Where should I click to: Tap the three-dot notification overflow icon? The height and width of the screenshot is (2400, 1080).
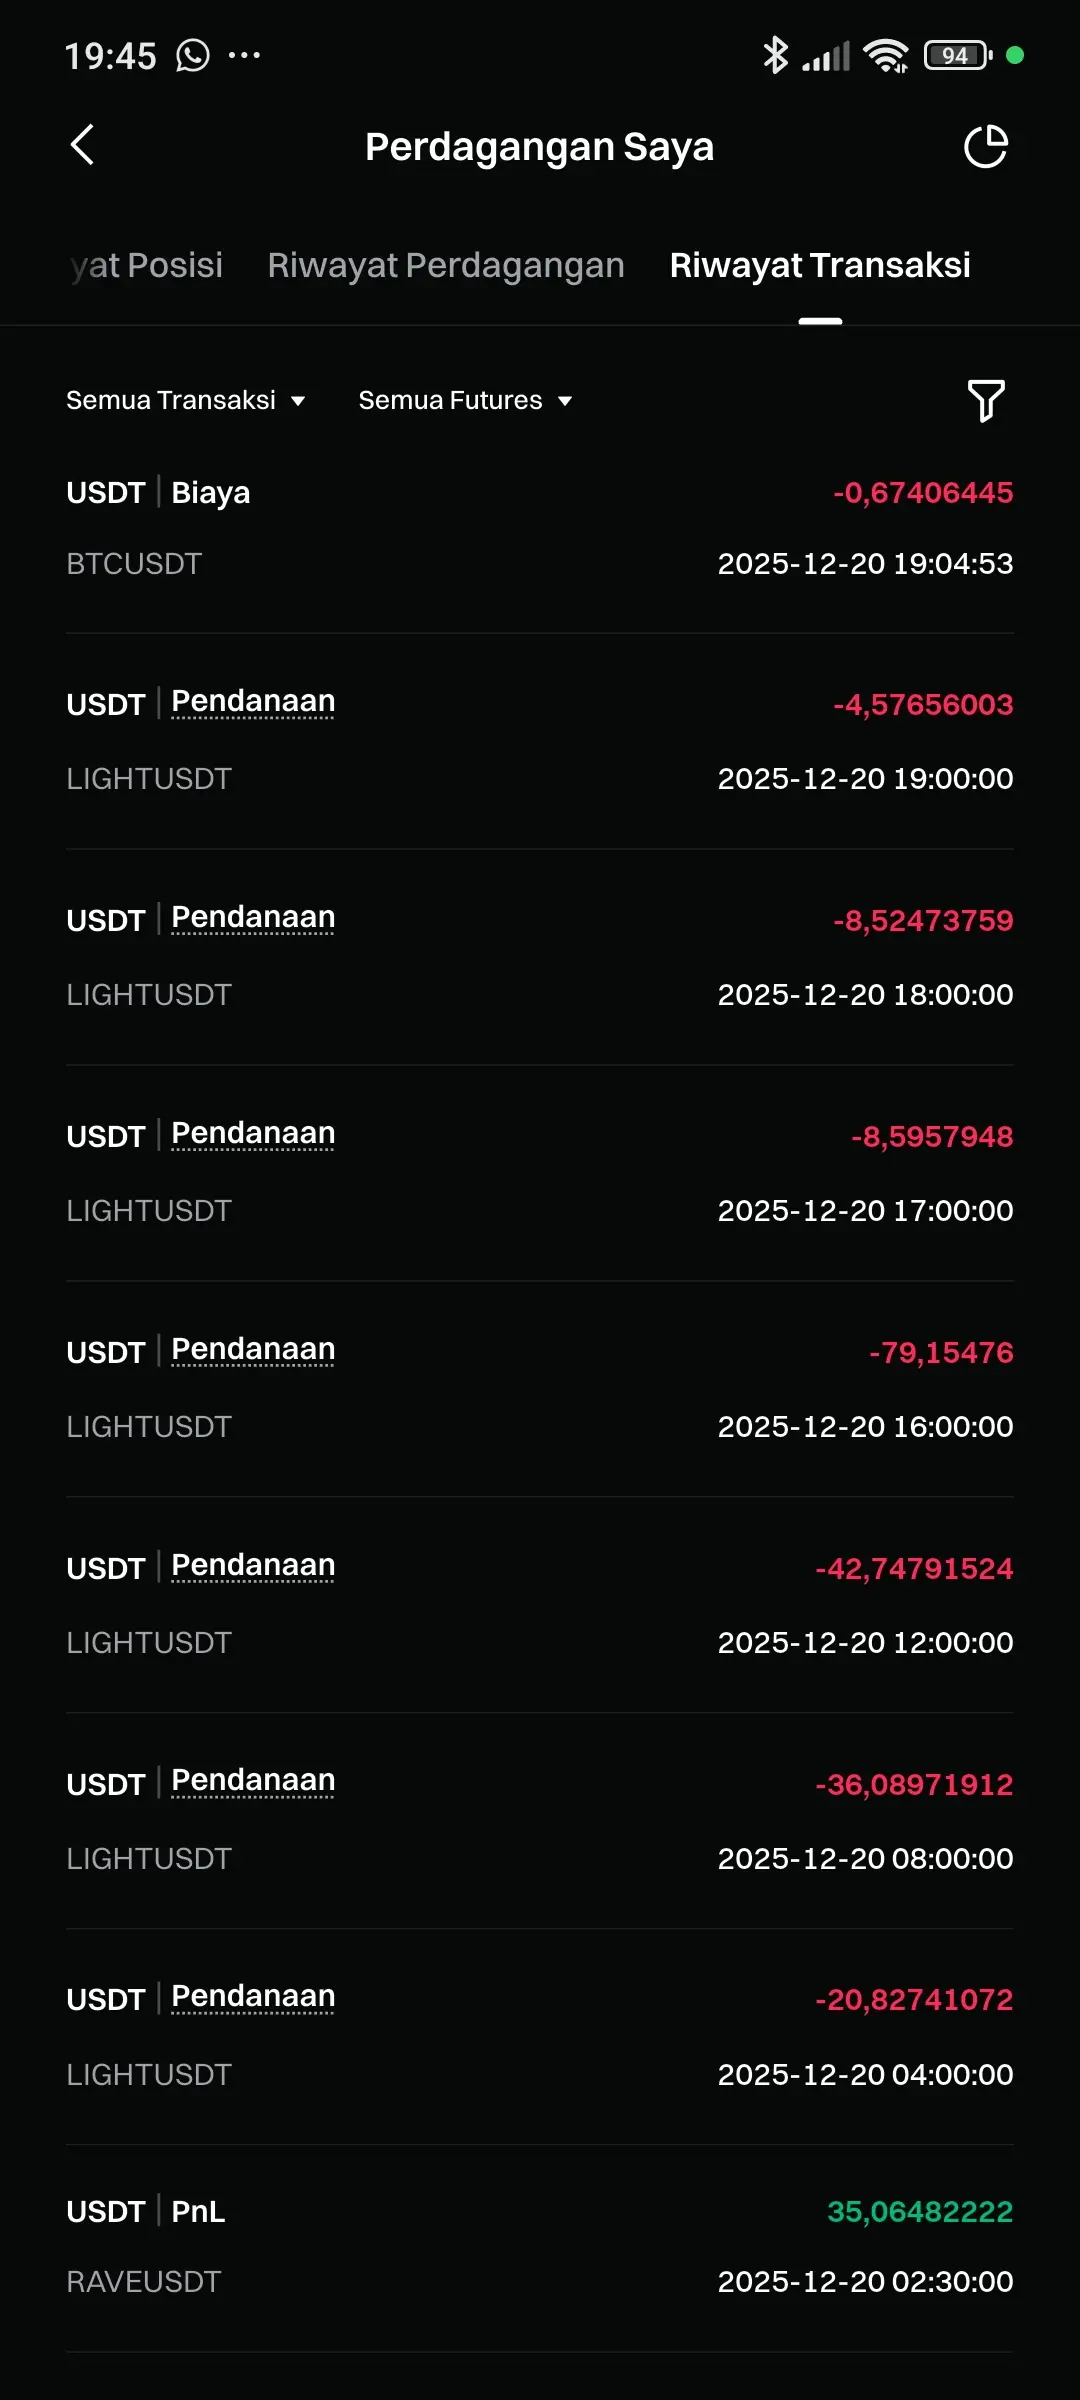(244, 55)
